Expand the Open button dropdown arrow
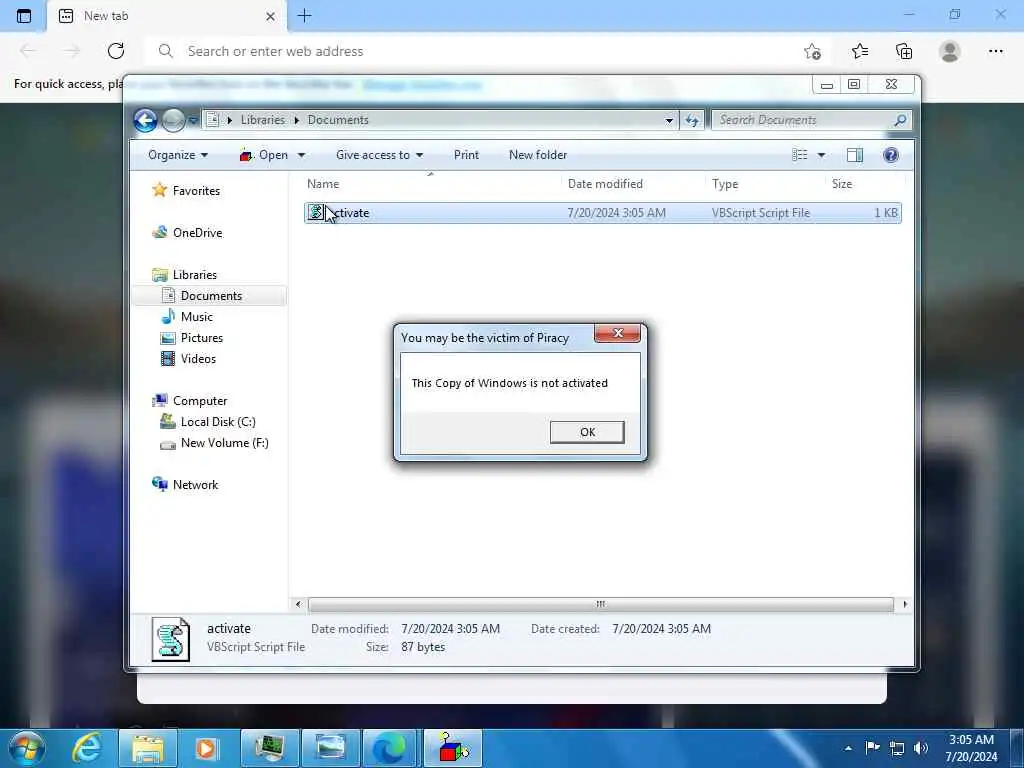 coord(301,155)
